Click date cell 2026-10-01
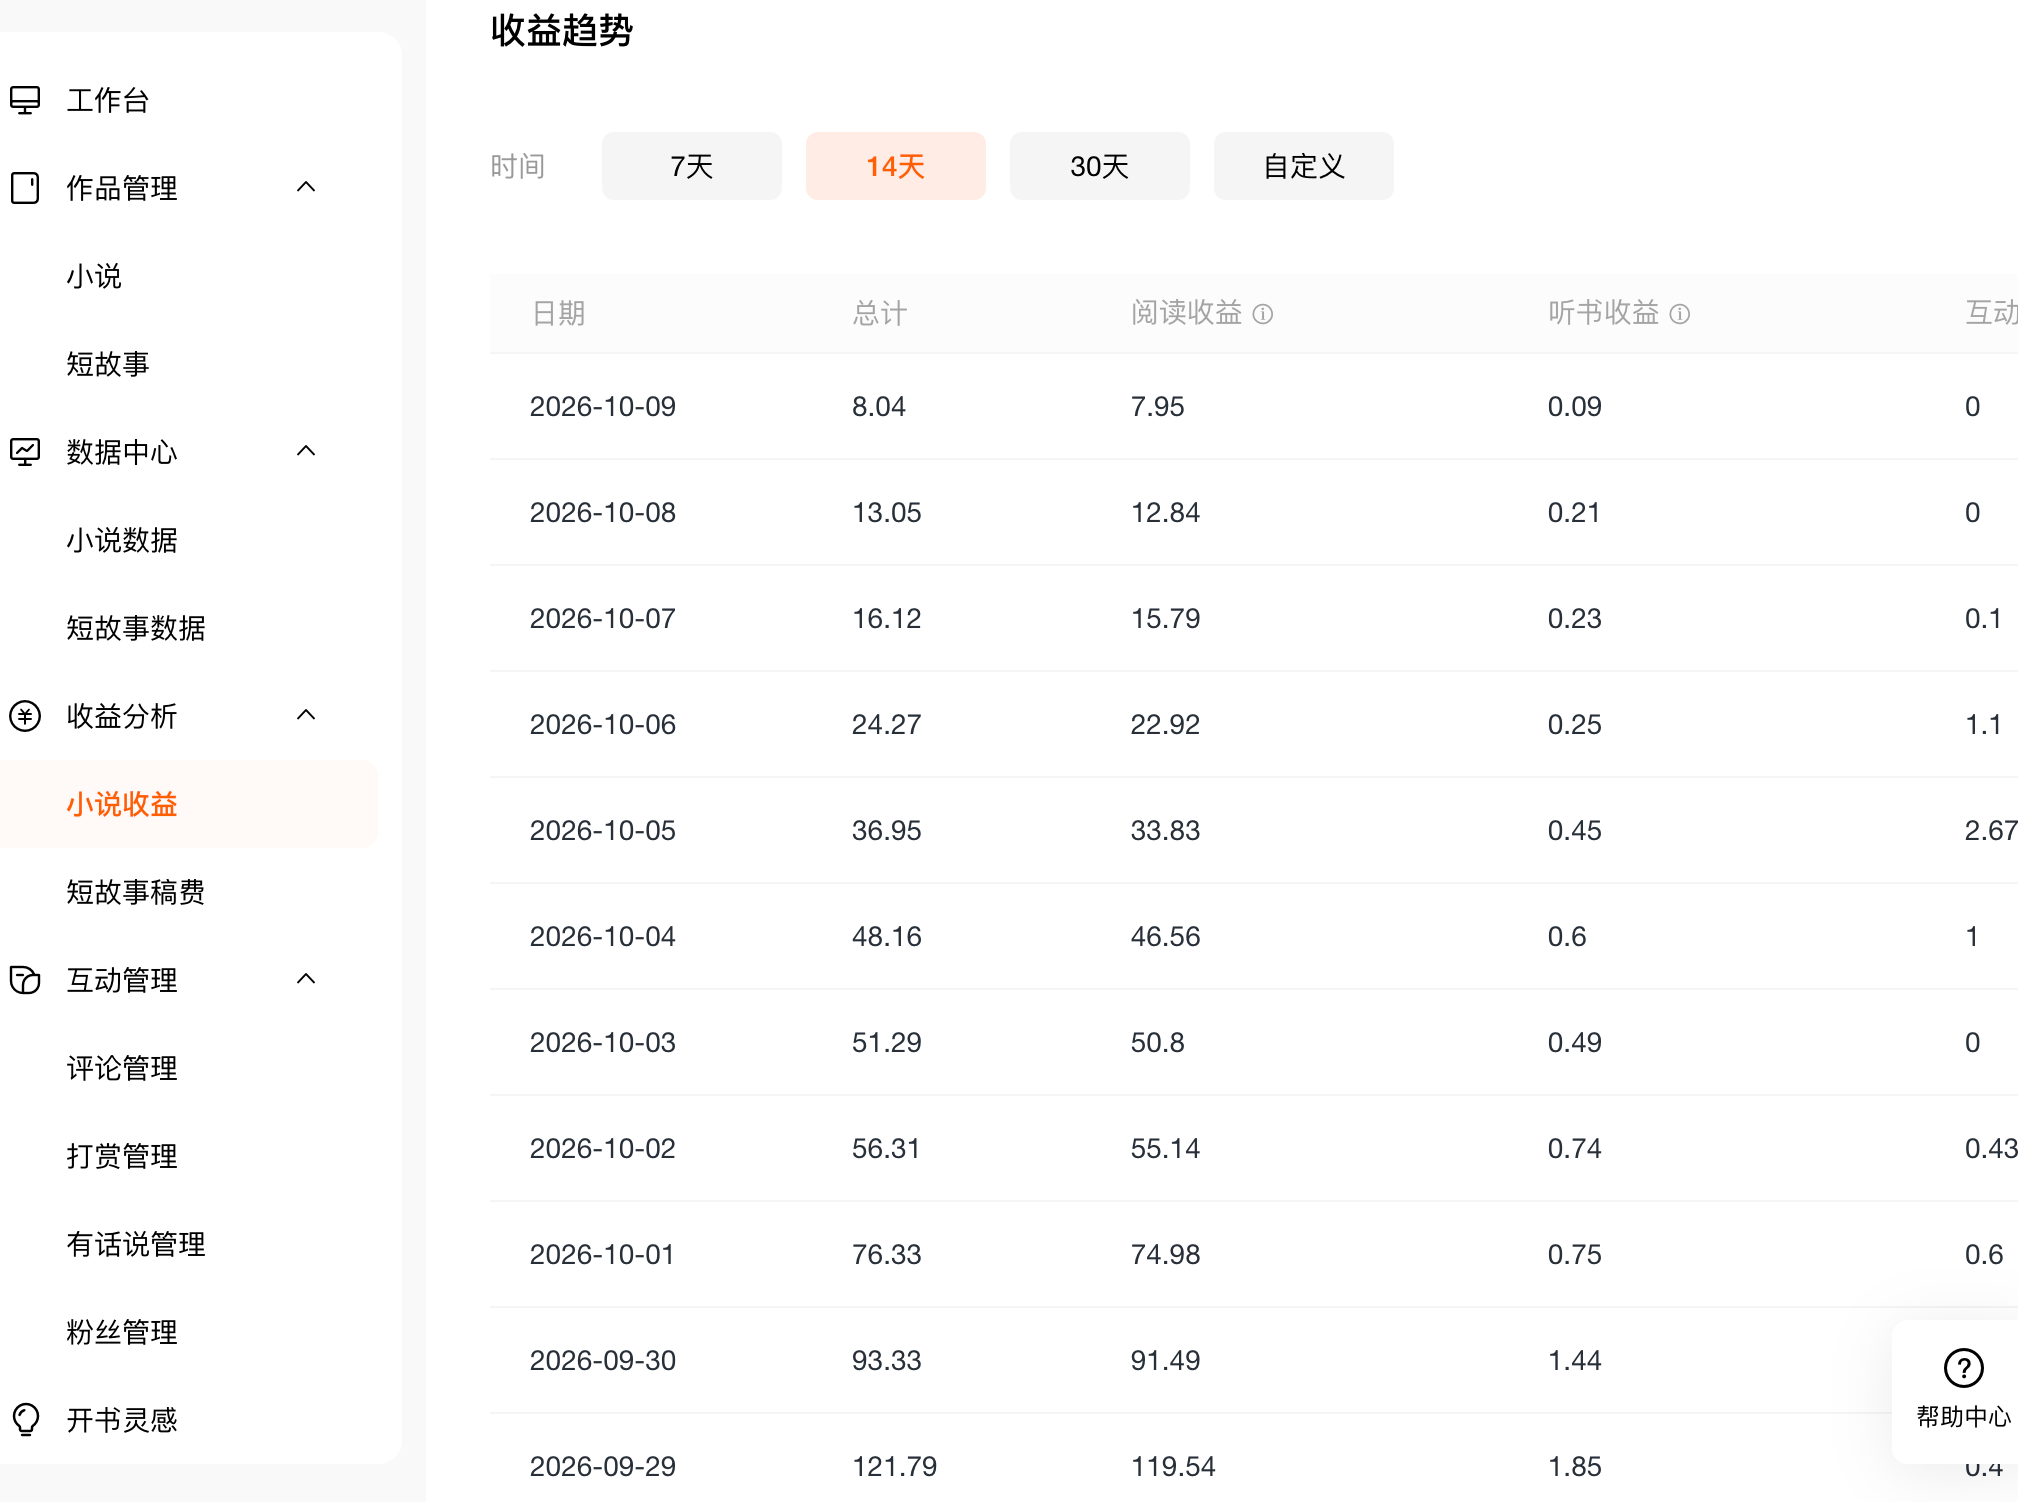 tap(602, 1255)
